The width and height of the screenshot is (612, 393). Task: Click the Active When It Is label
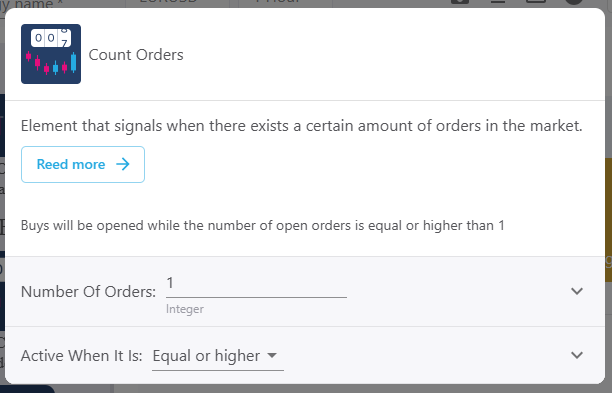click(x=82, y=356)
